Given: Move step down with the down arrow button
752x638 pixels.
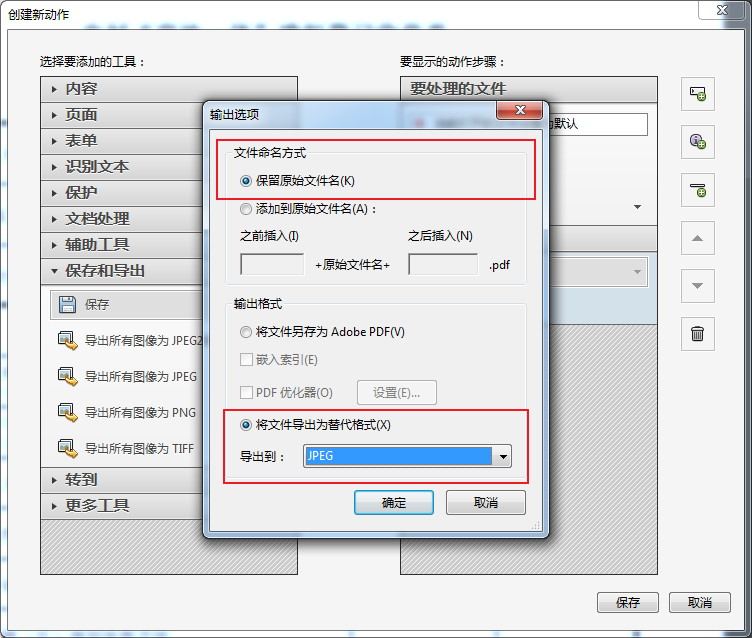Looking at the screenshot, I should pyautogui.click(x=697, y=285).
